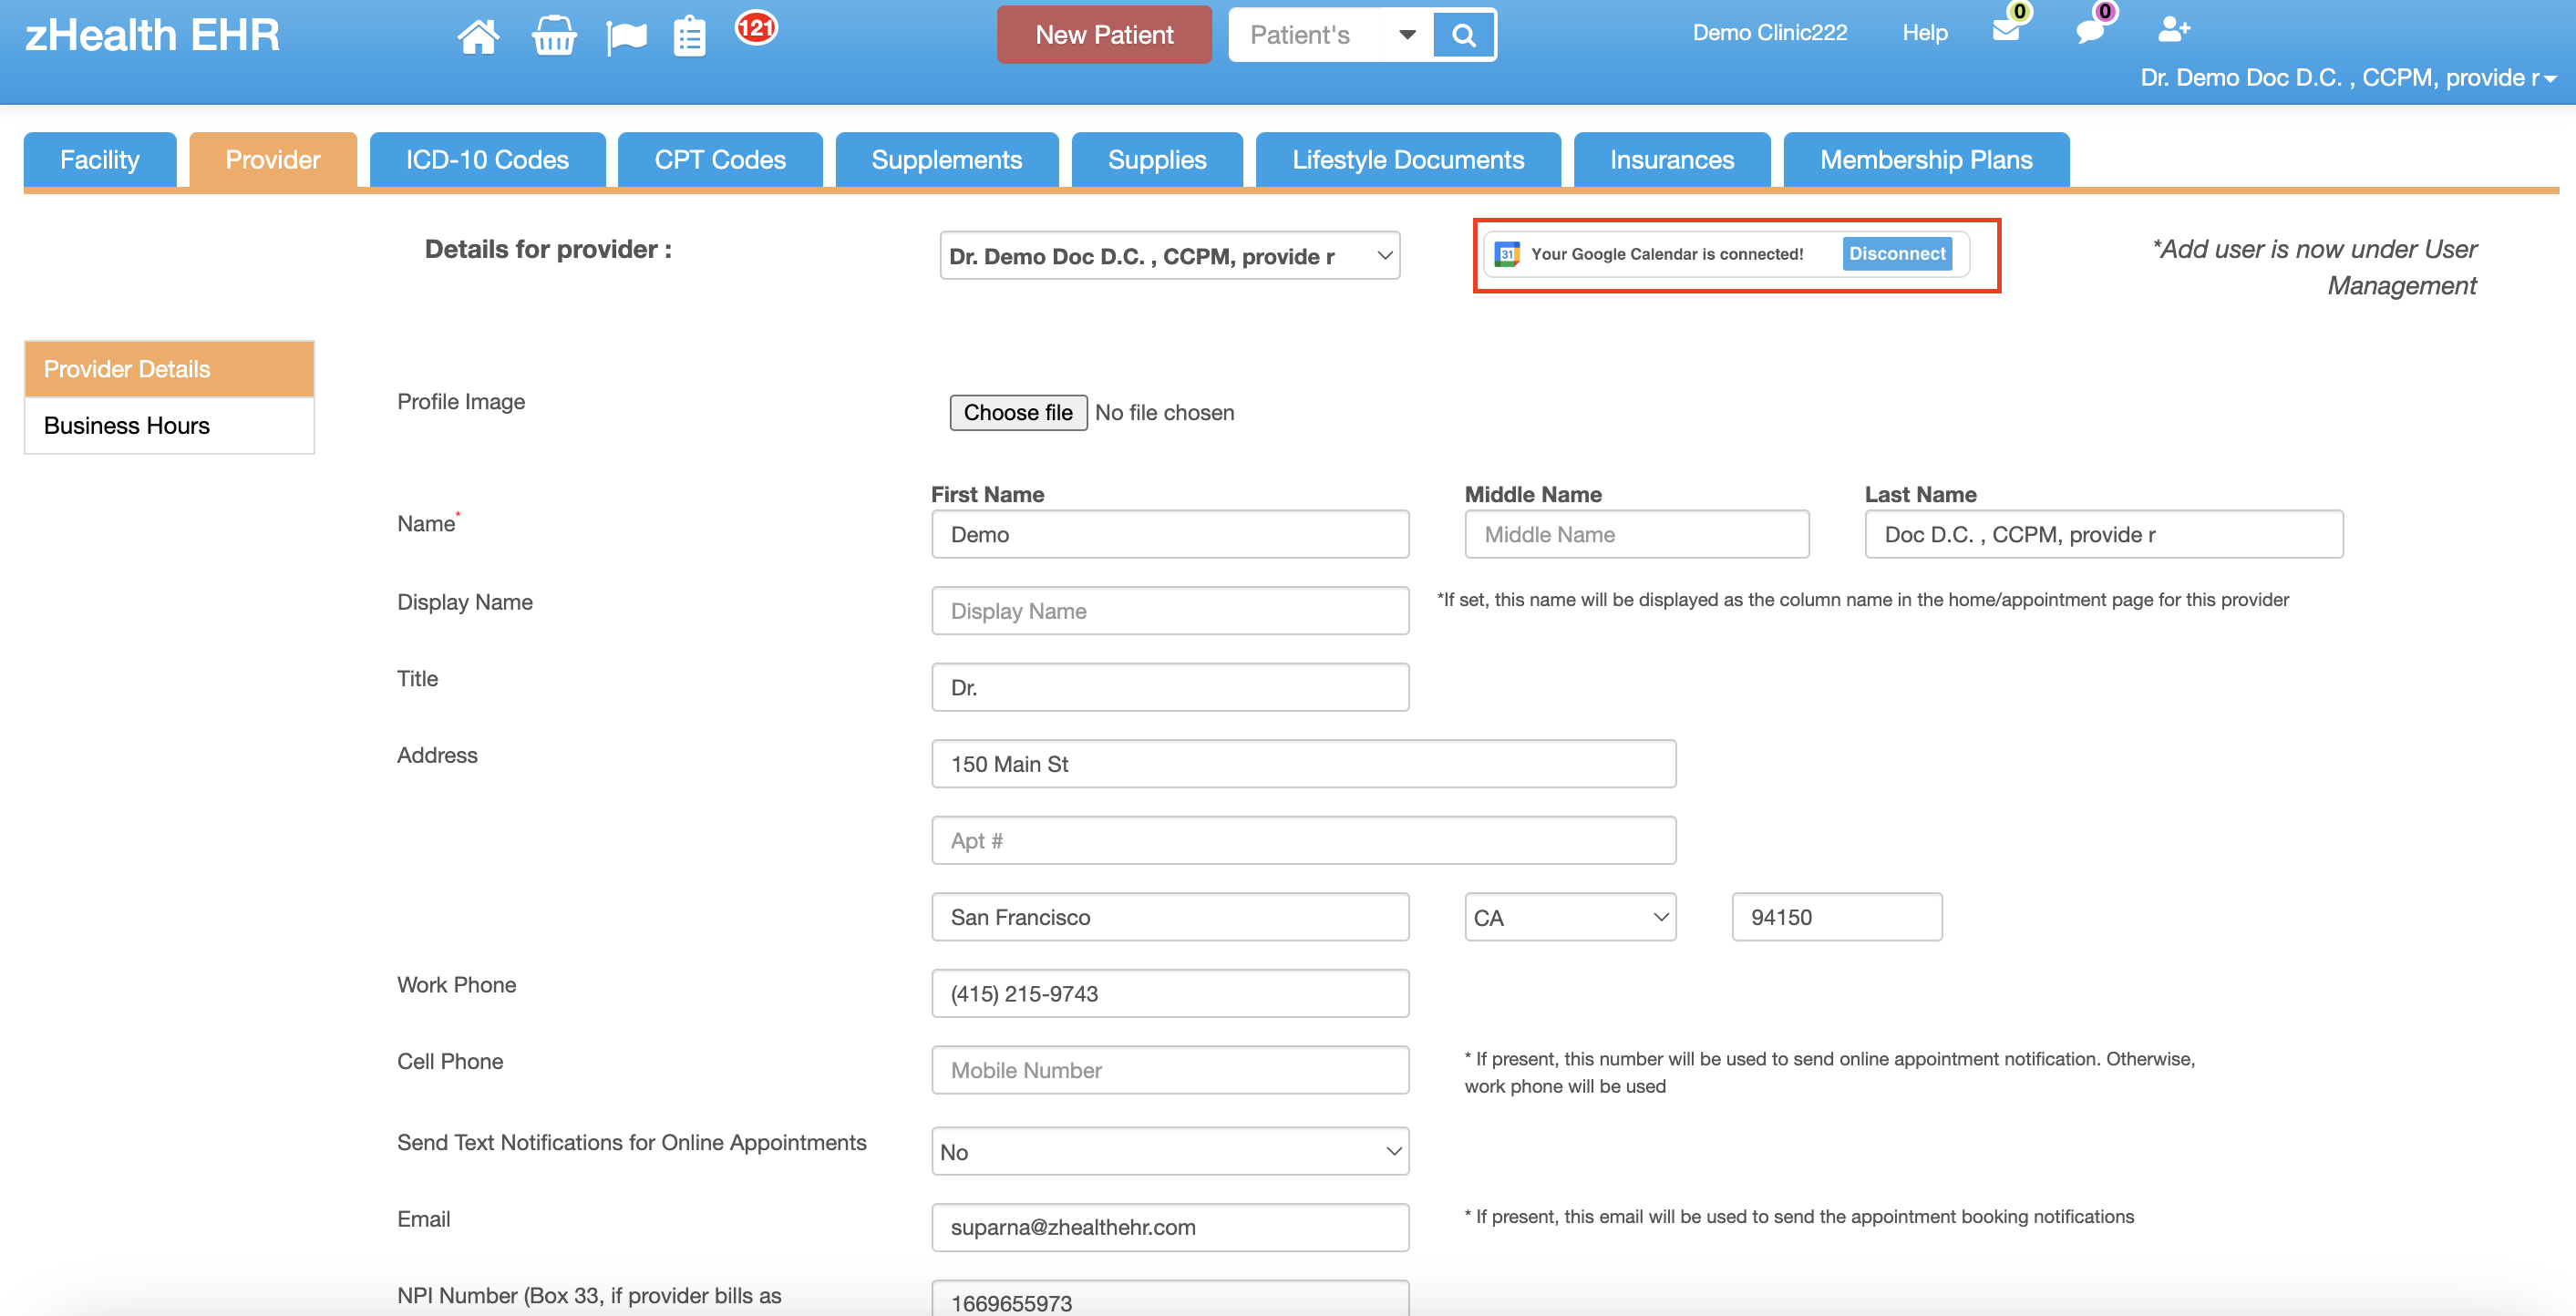Click the First Name field
This screenshot has height=1316, width=2576.
tap(1170, 534)
